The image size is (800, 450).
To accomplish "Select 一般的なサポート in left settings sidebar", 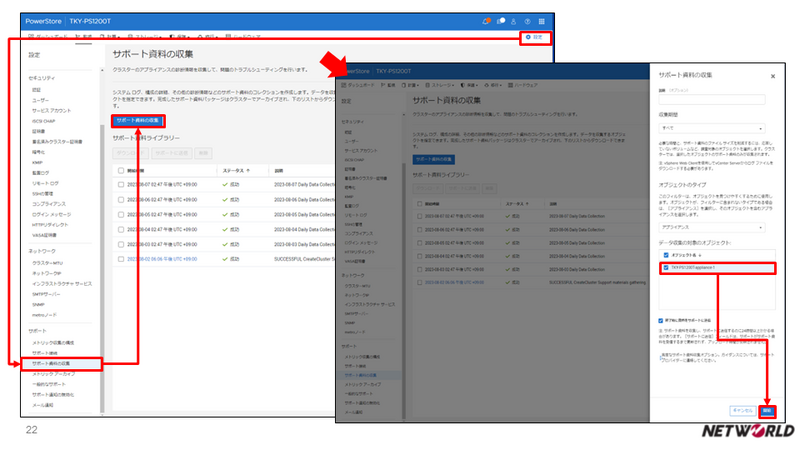I will (48, 384).
